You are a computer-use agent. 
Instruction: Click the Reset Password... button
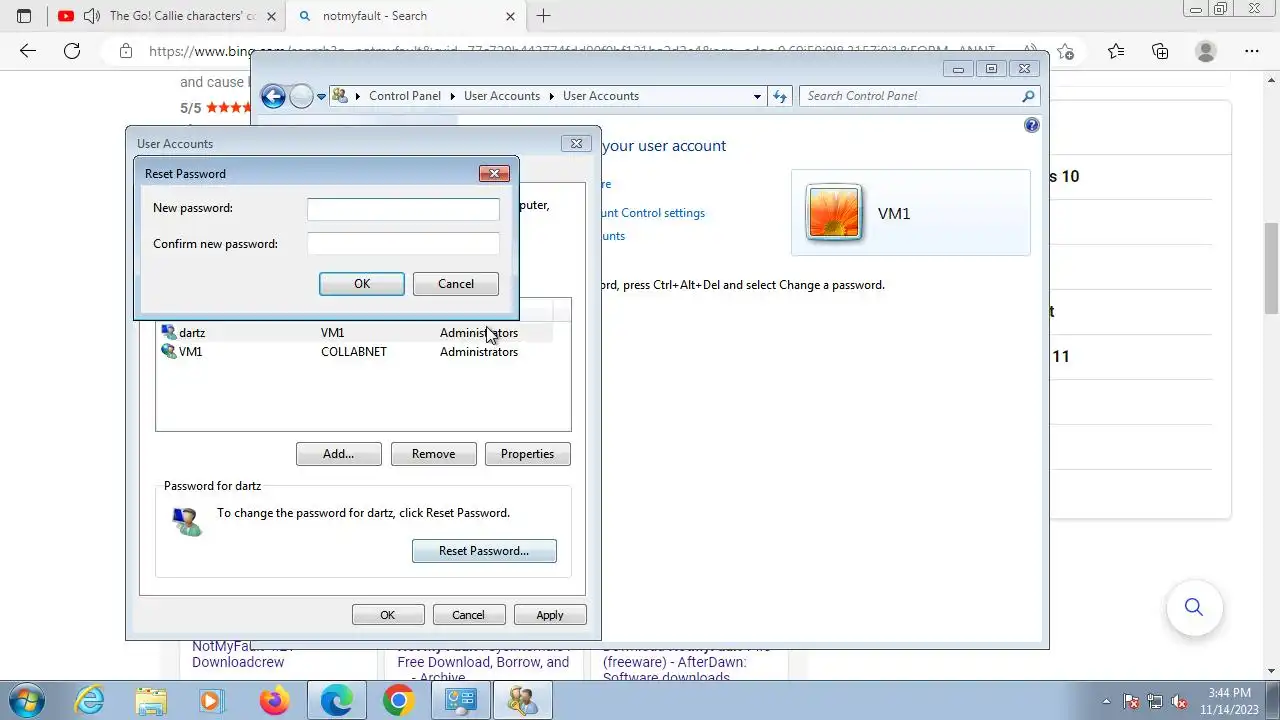coord(484,551)
